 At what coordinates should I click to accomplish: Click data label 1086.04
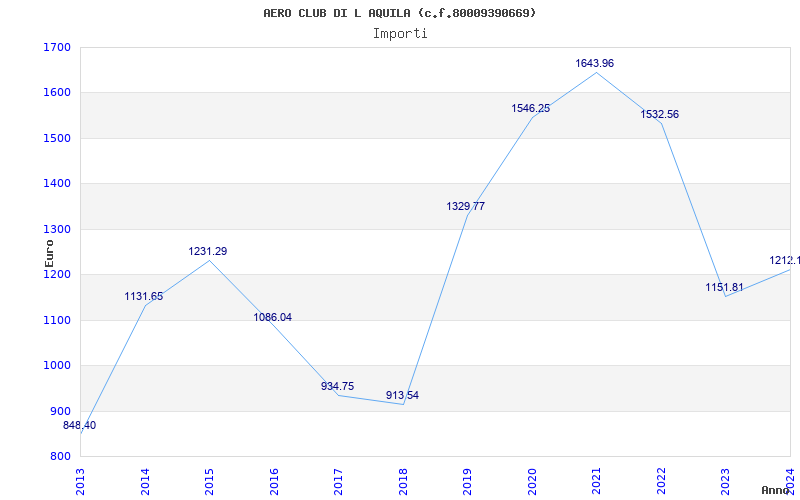[272, 317]
